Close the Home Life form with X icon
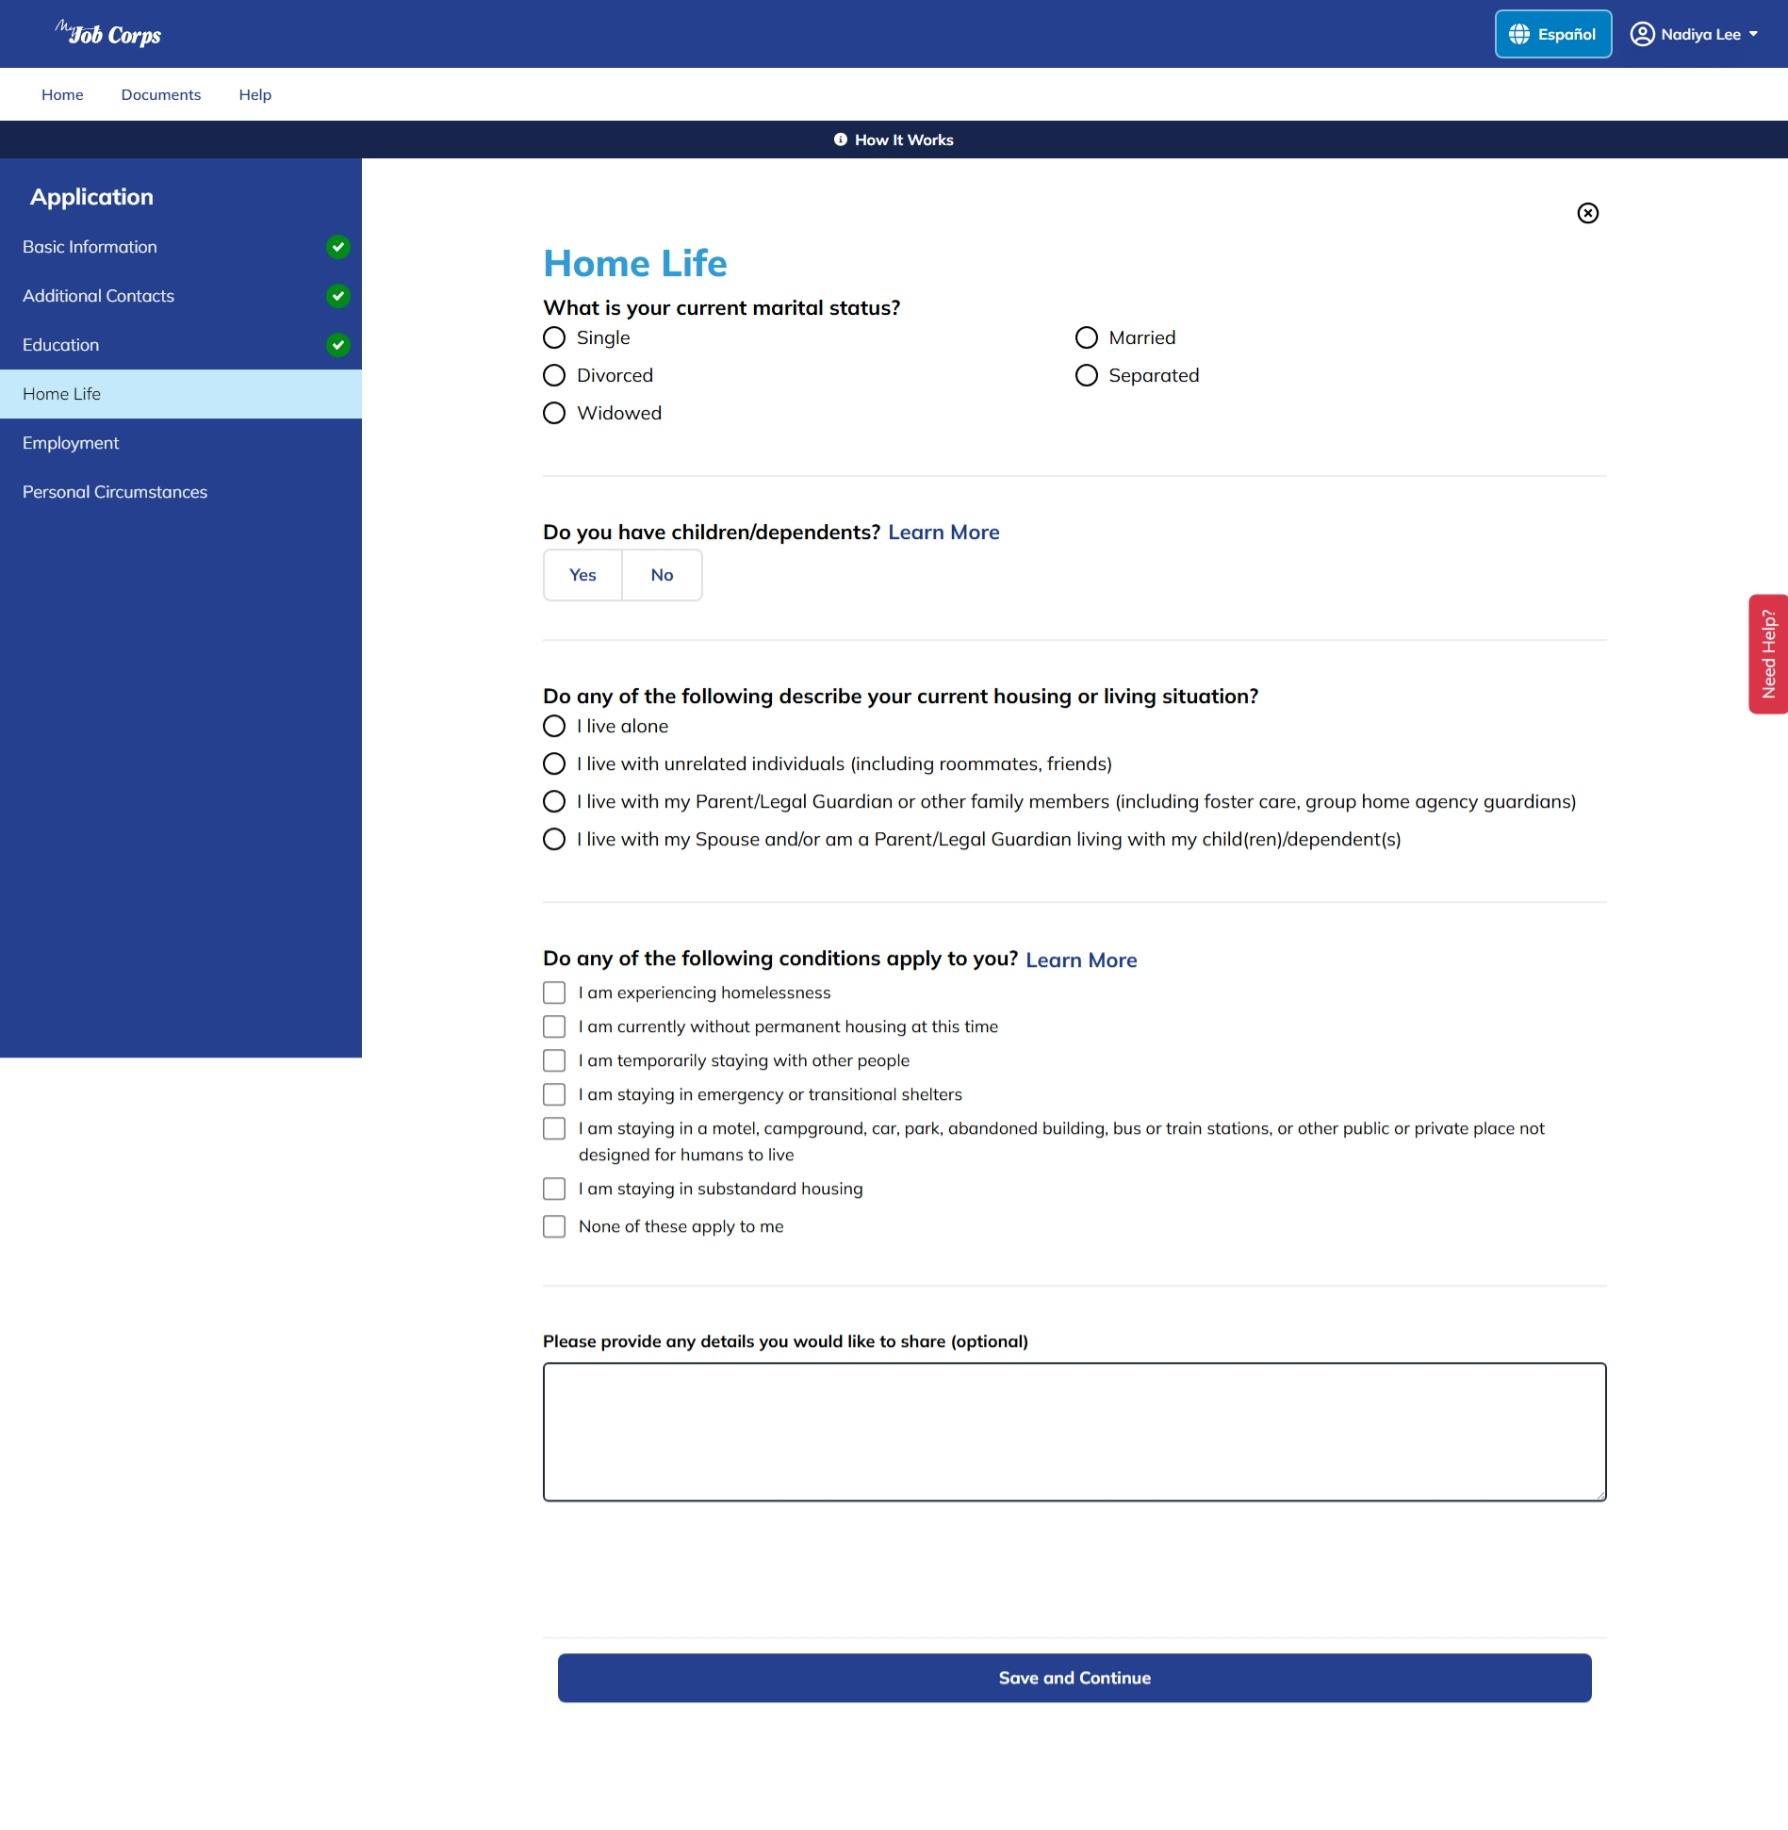1788x1830 pixels. point(1588,213)
